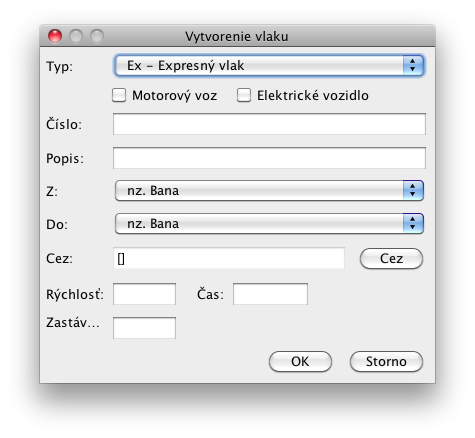This screenshot has height=438, width=475.
Task: Select the Cez text field showing []
Action: pos(229,258)
